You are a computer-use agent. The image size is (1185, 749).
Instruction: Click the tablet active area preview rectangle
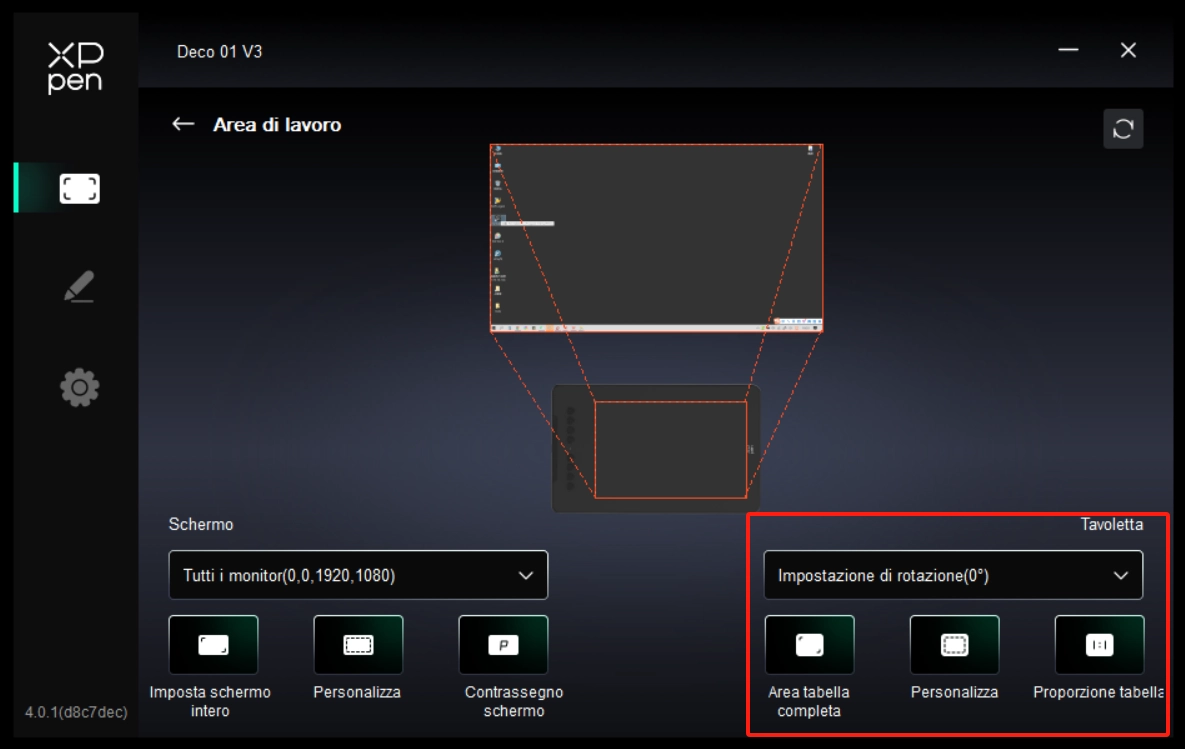click(670, 449)
